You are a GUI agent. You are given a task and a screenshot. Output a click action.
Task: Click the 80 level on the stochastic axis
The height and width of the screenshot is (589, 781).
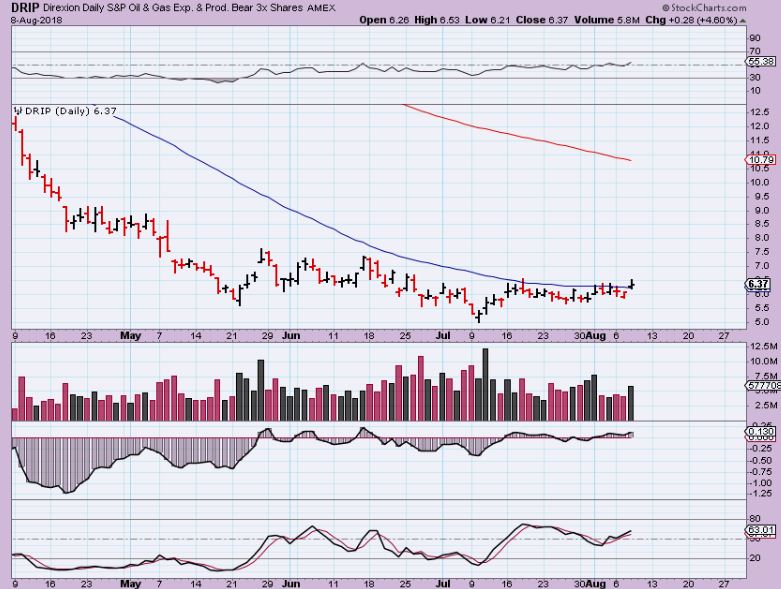[x=755, y=519]
